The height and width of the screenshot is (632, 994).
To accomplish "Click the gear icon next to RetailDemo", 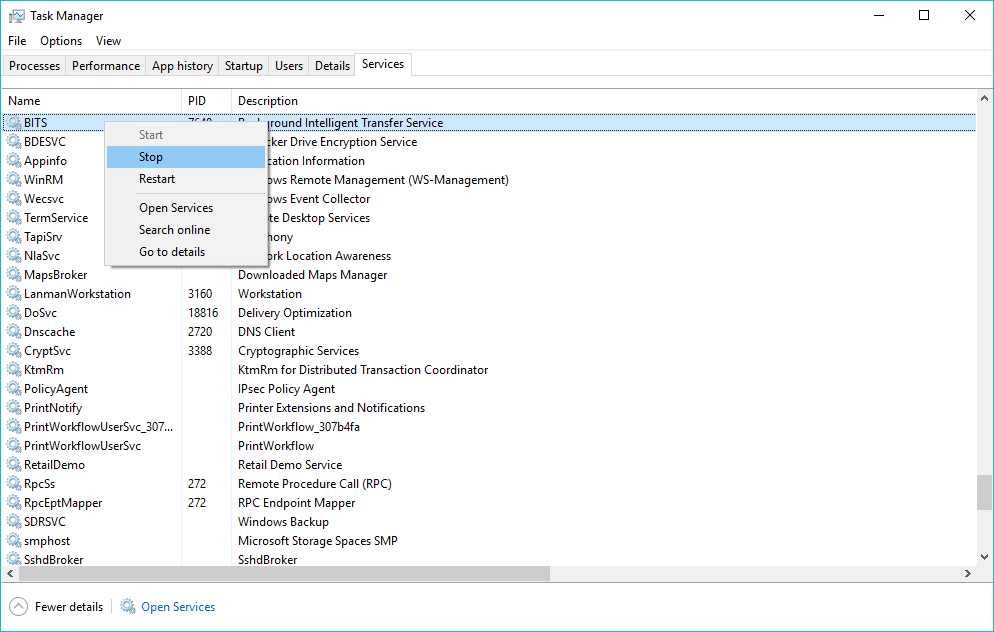I will click(14, 465).
